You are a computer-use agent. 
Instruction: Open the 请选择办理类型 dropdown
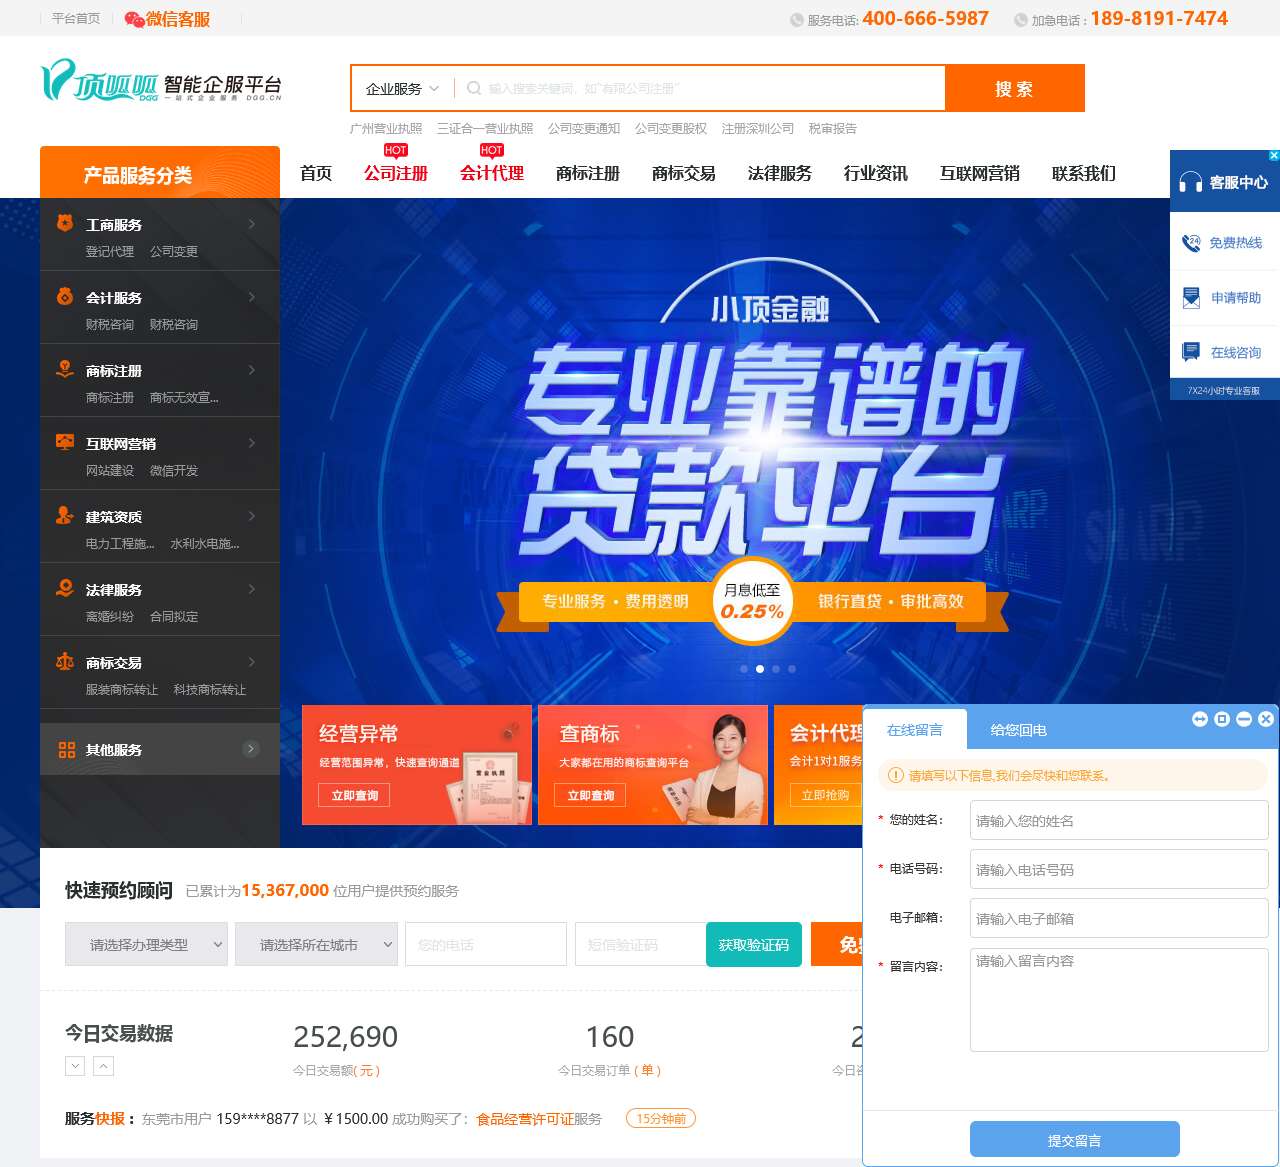[146, 944]
